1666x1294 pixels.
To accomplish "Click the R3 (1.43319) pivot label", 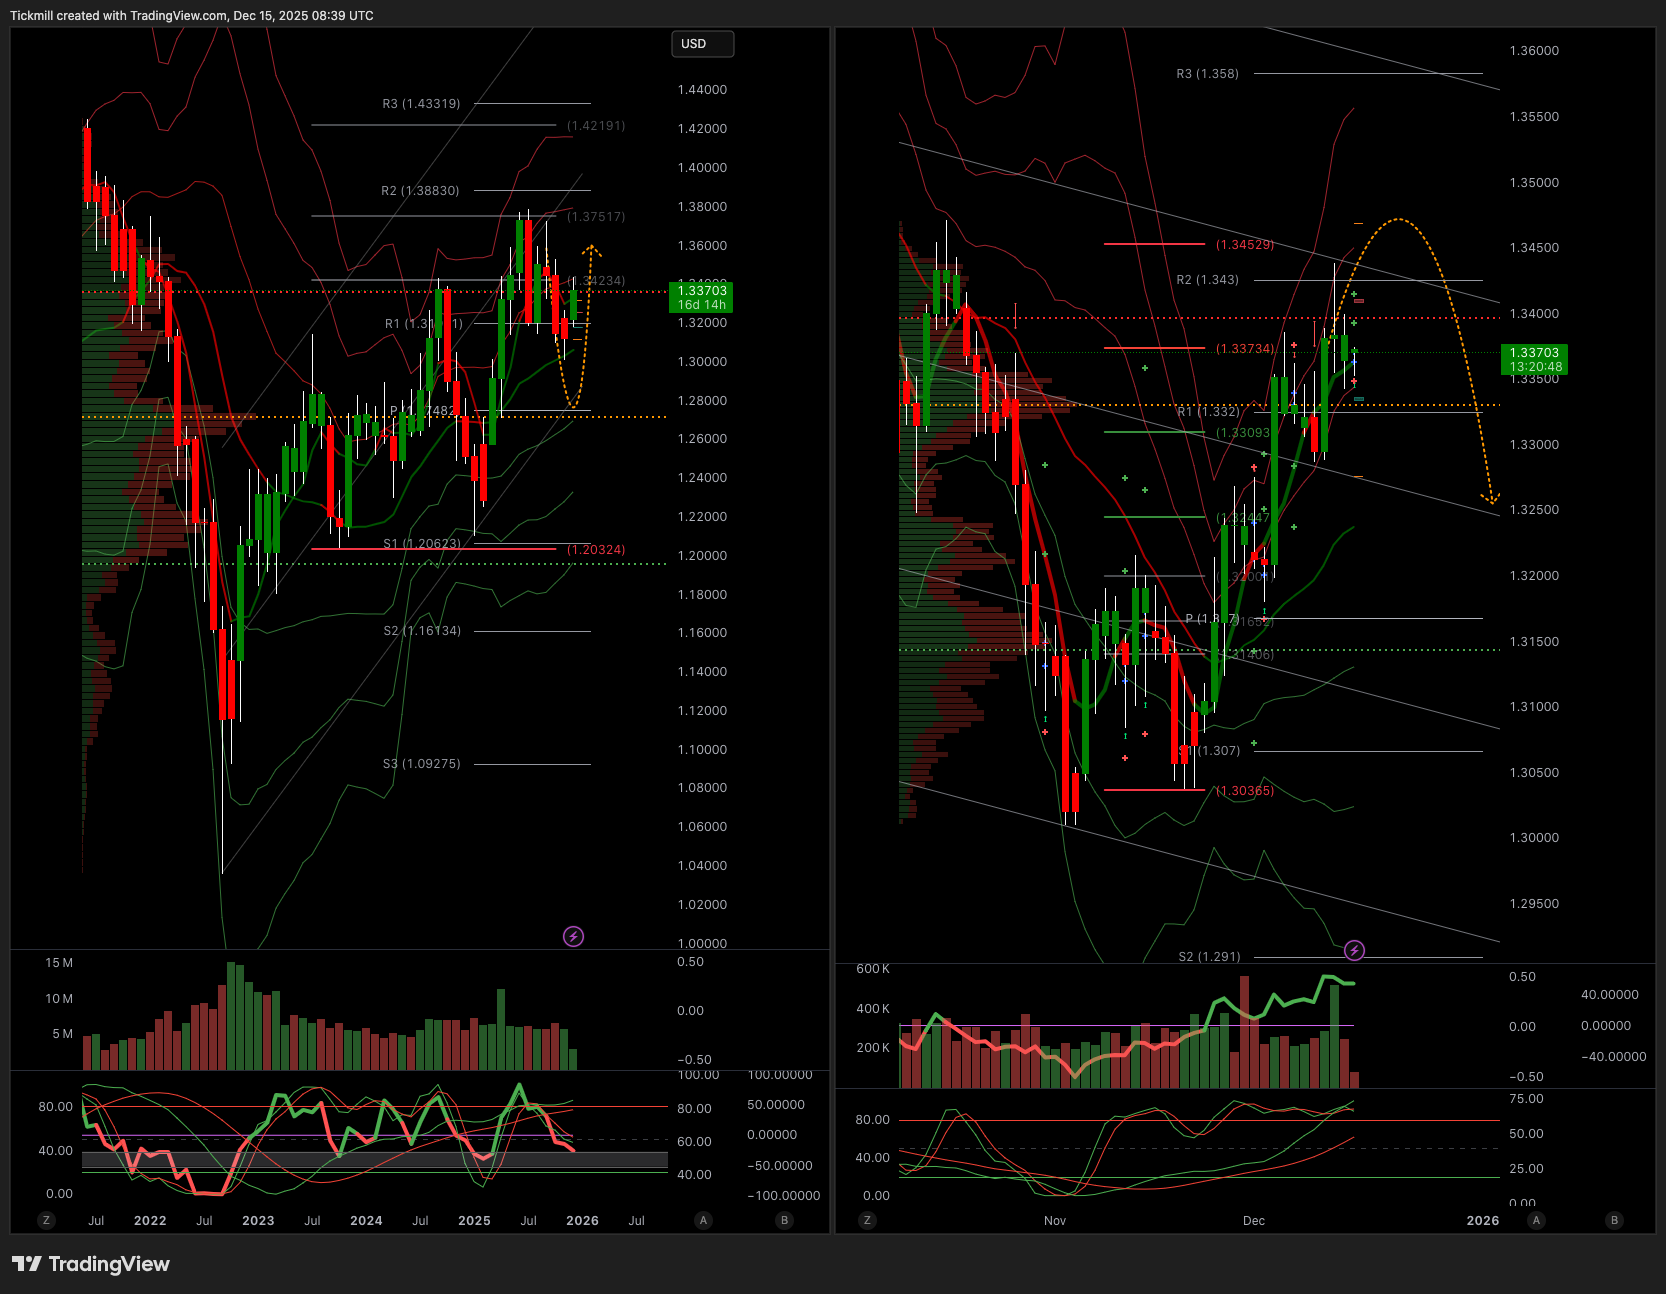I will click(x=421, y=104).
